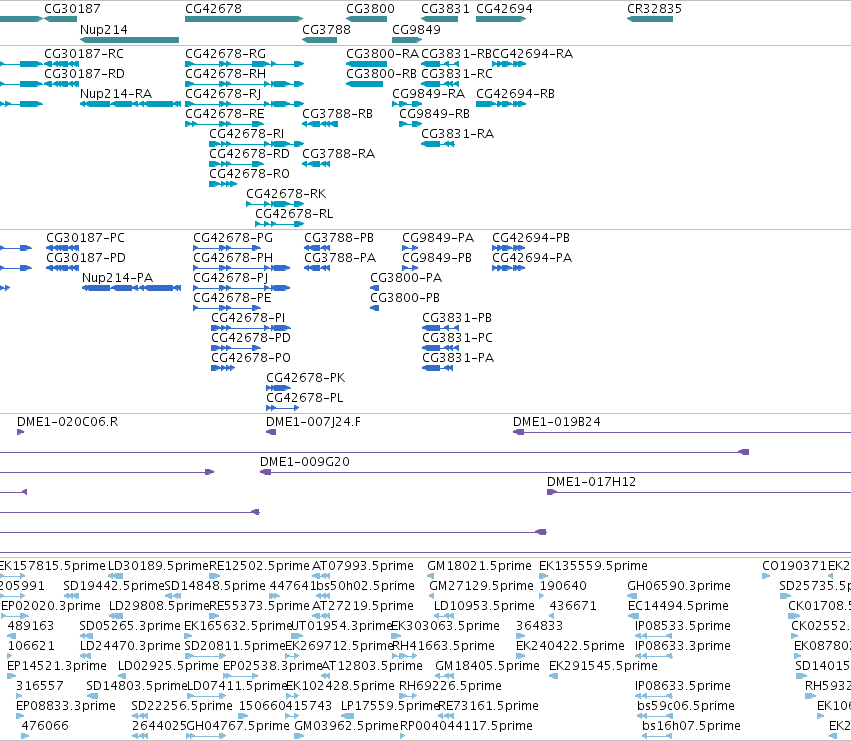Click CDS label CG3831-PA
Image resolution: width=851 pixels, height=741 pixels.
click(x=458, y=358)
